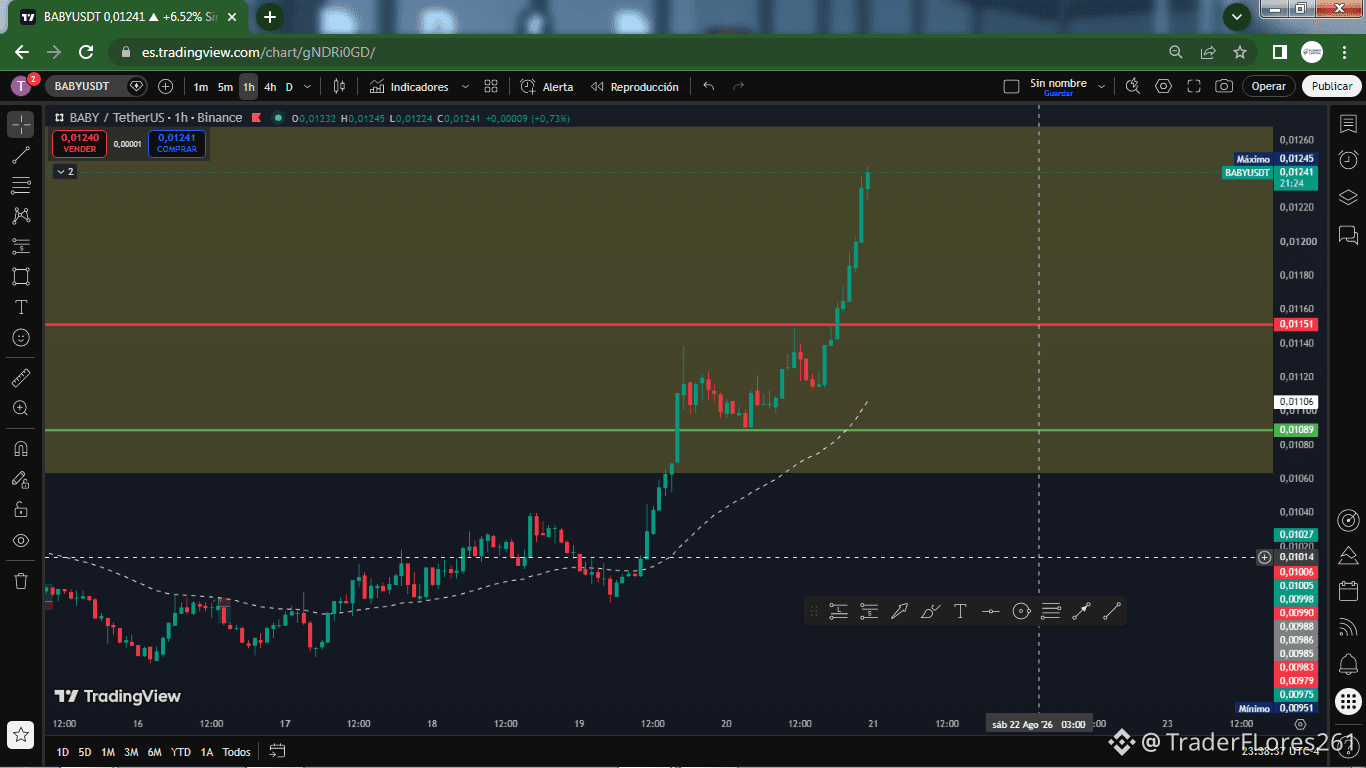This screenshot has height=768, width=1366.
Task: Open the geometric shapes tool
Action: tap(21, 276)
